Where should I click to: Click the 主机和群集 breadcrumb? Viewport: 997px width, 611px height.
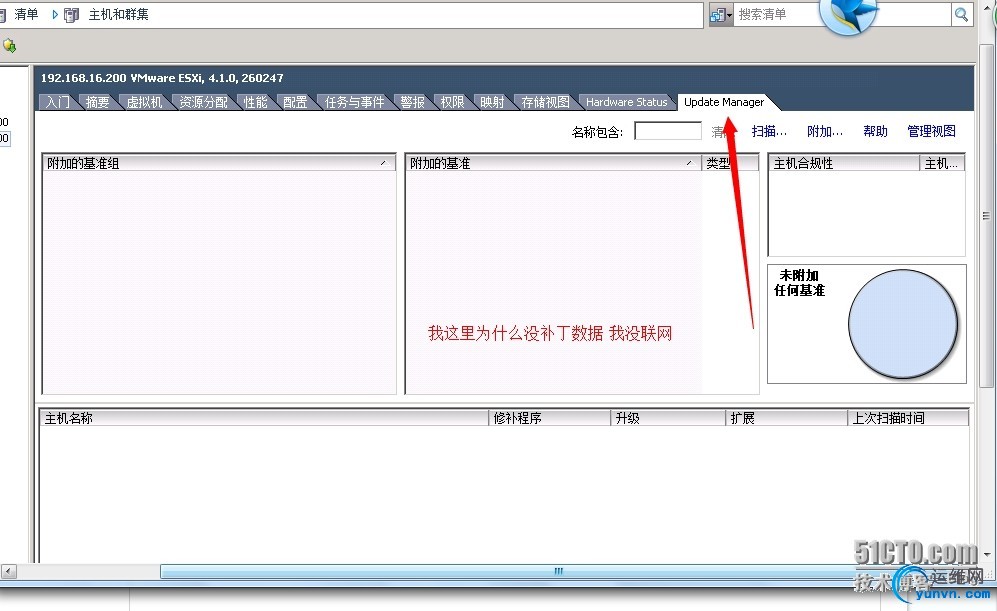(x=118, y=15)
